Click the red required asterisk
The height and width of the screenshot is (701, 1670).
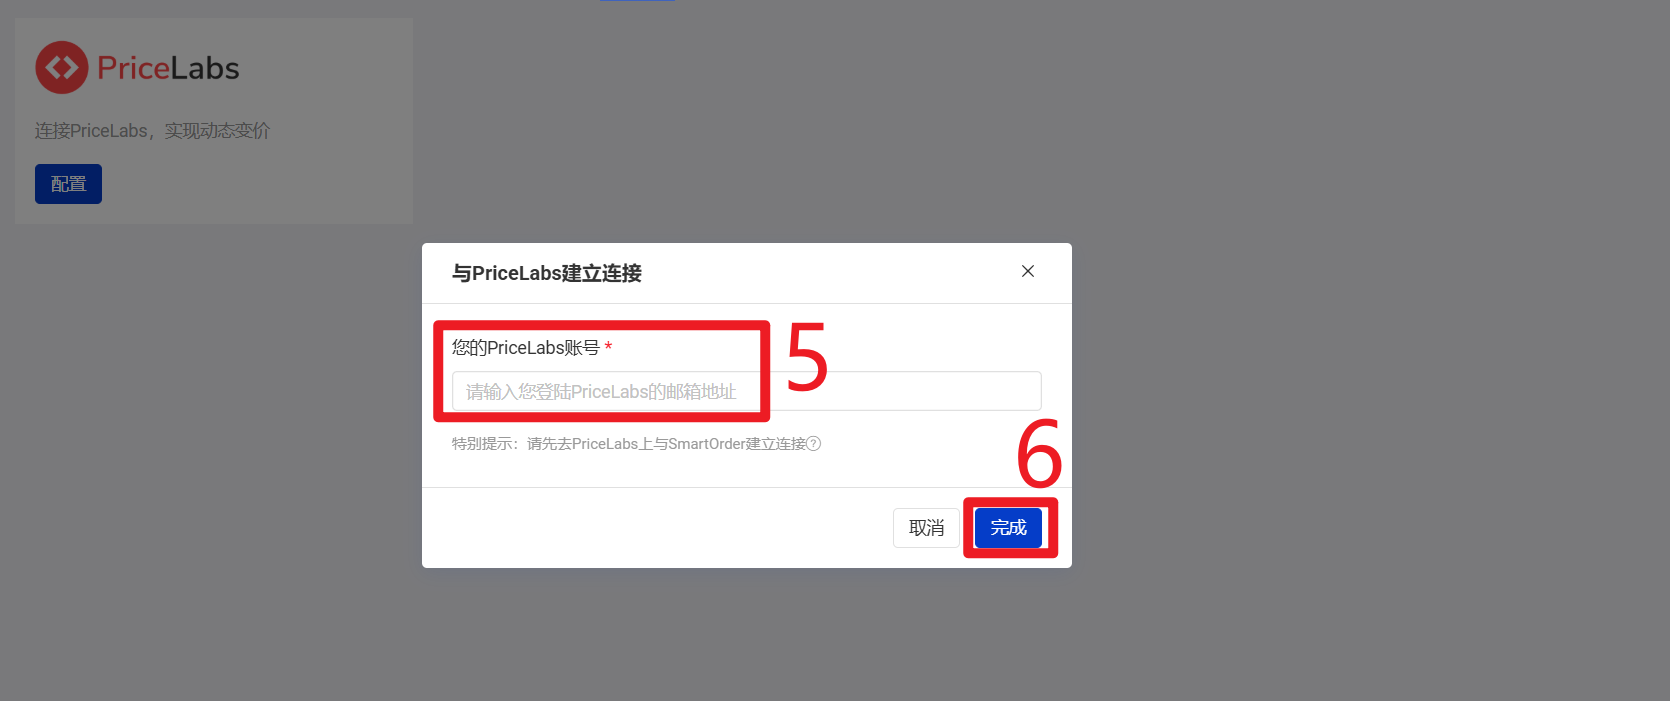608,348
